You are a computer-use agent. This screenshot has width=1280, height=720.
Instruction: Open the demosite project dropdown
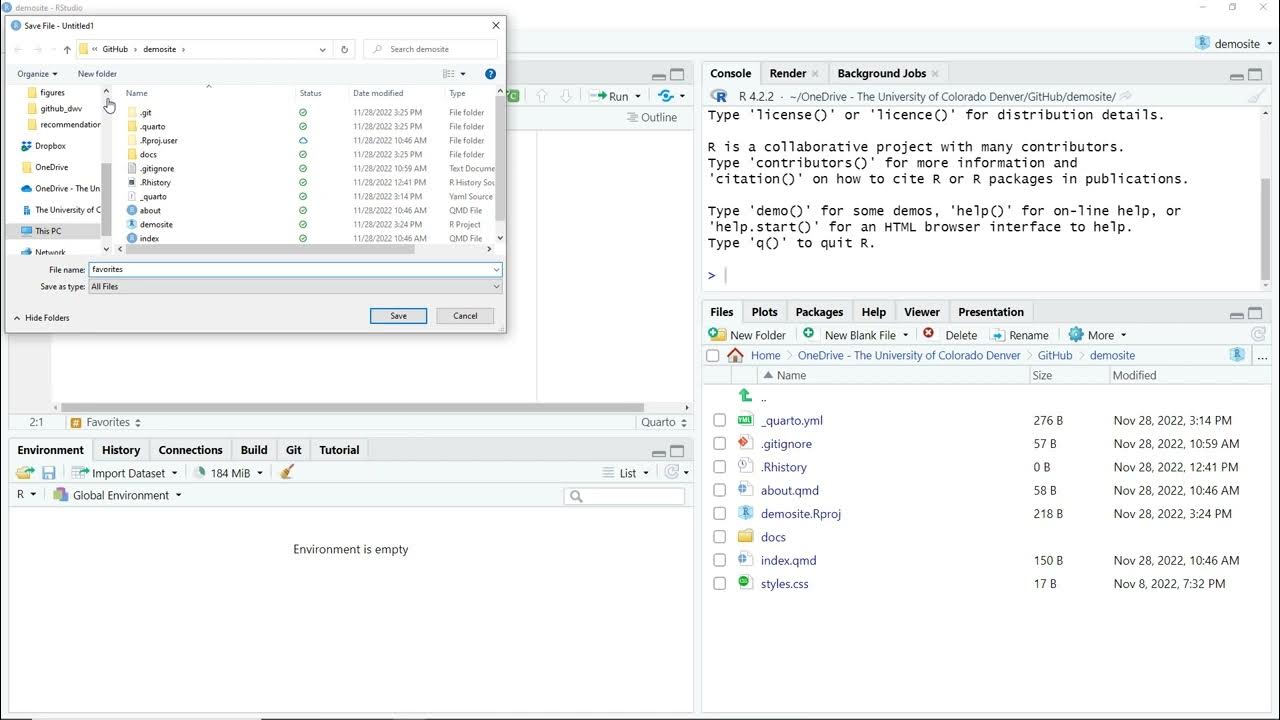[1234, 43]
